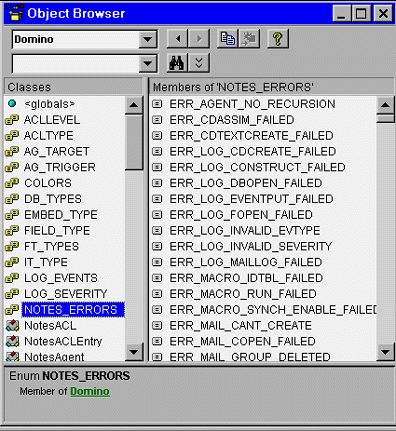Select NotesACLEntry class in Classes
This screenshot has height=431, width=396.
(x=63, y=341)
